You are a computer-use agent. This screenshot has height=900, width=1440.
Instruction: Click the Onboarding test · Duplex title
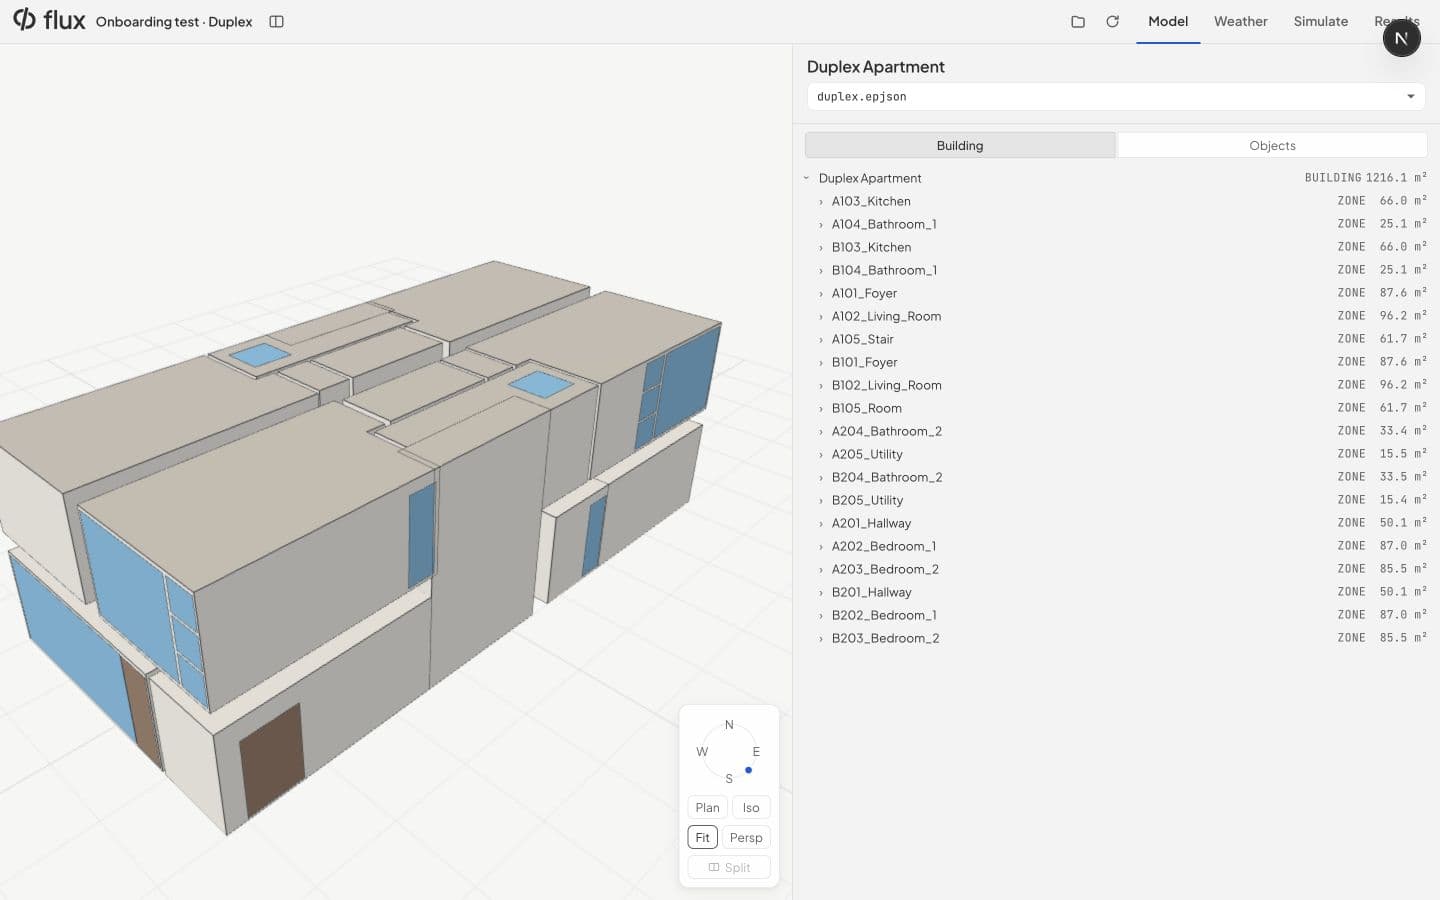pyautogui.click(x=174, y=21)
